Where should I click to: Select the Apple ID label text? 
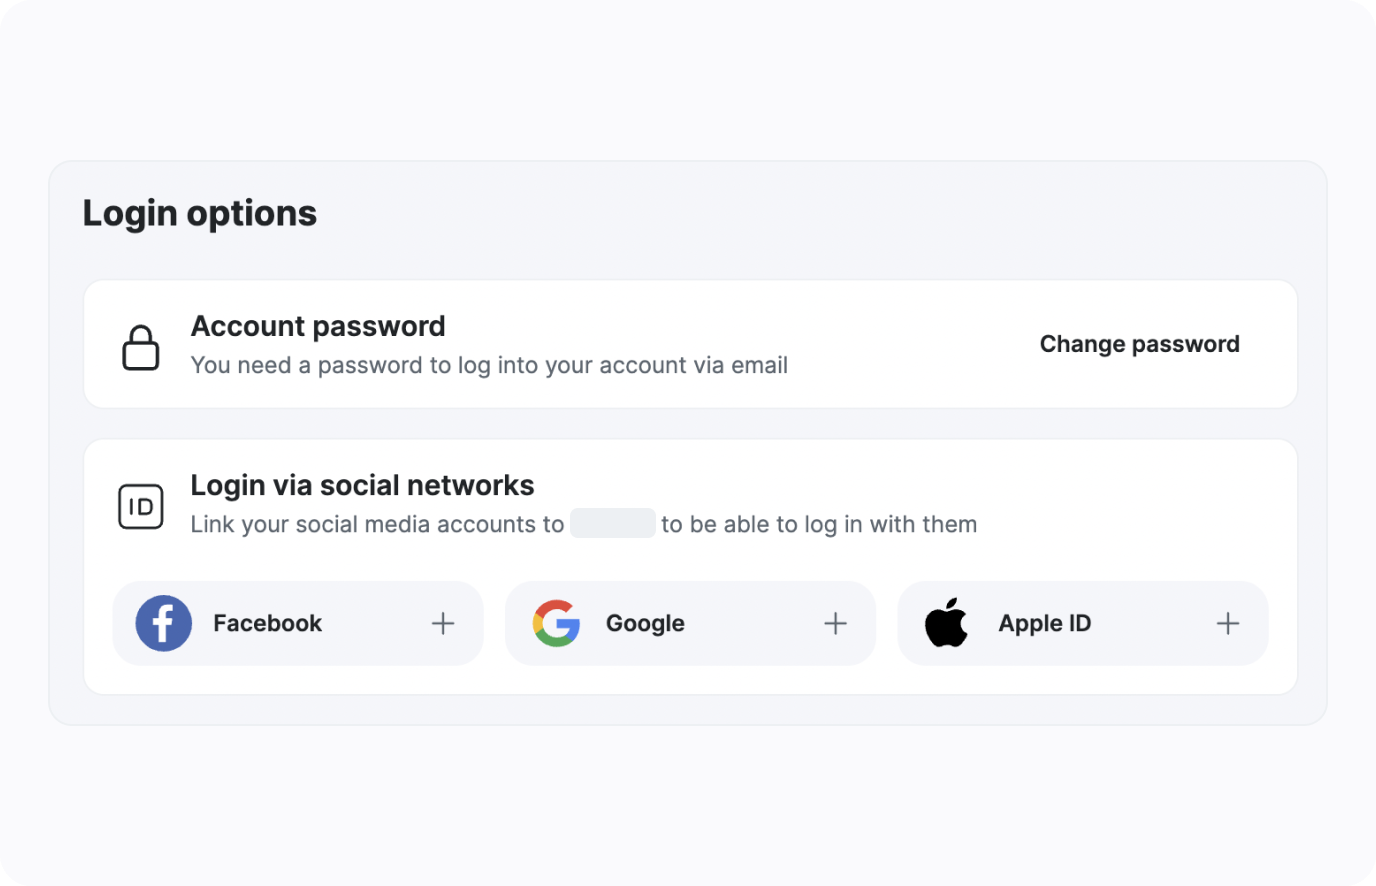point(1044,623)
